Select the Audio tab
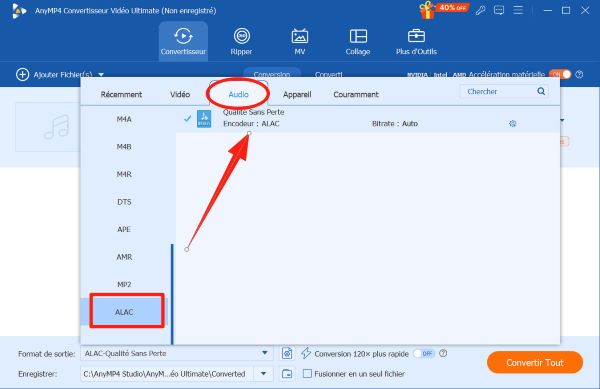600x389 pixels. (238, 94)
